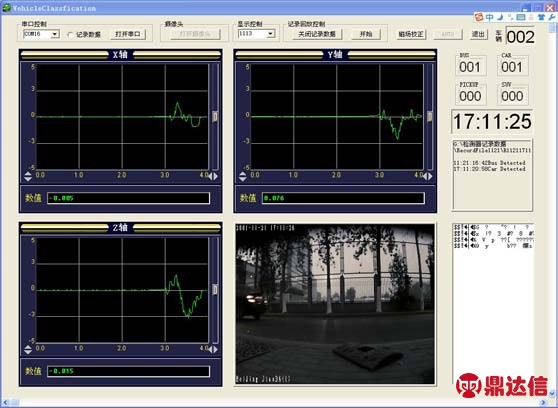
Task: Click the Z轴 数值 field showing -0.015
Action: tap(128, 371)
